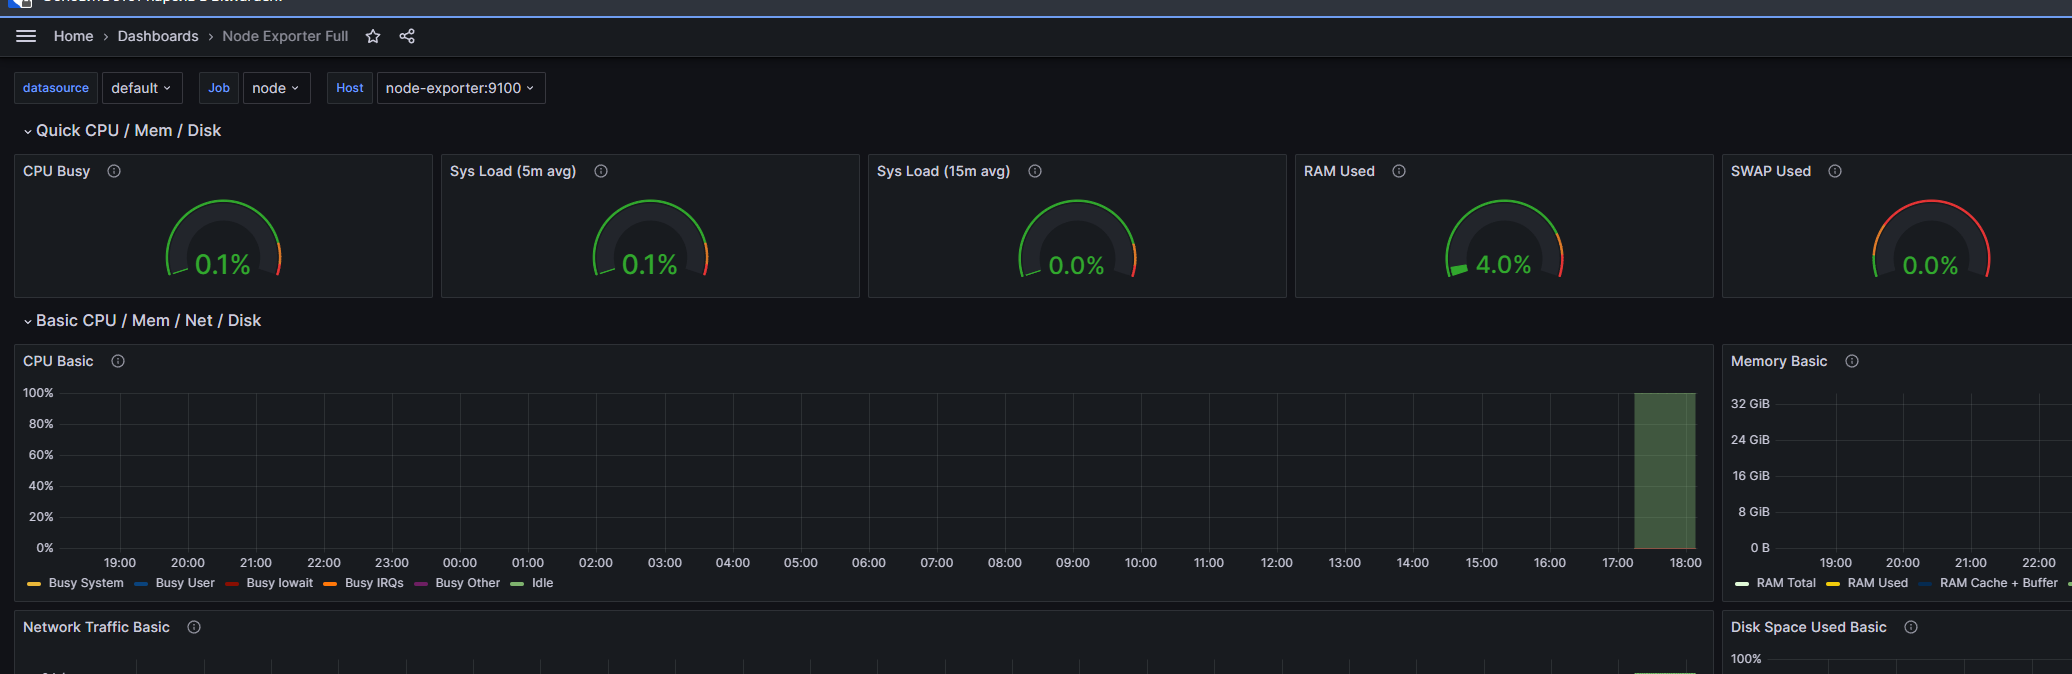The height and width of the screenshot is (674, 2072).
Task: Collapse Quick CPU / Mem / Disk row
Action: click(128, 131)
